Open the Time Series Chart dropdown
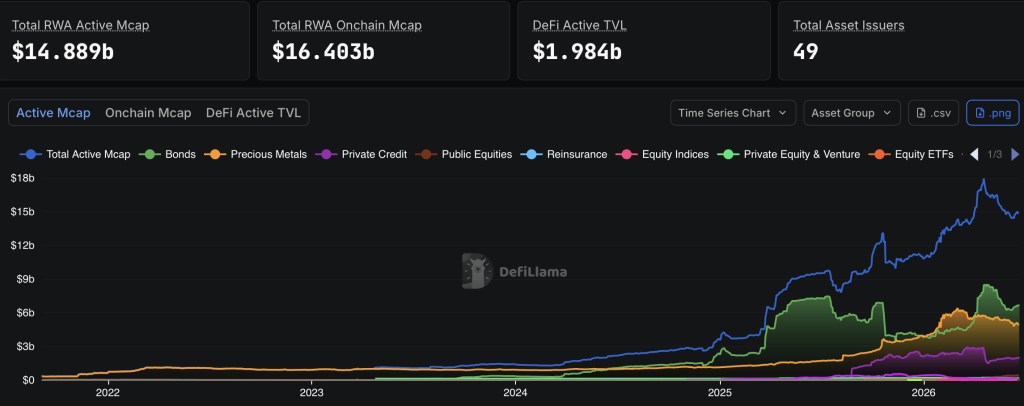Viewport: 1024px width, 406px height. click(x=733, y=113)
